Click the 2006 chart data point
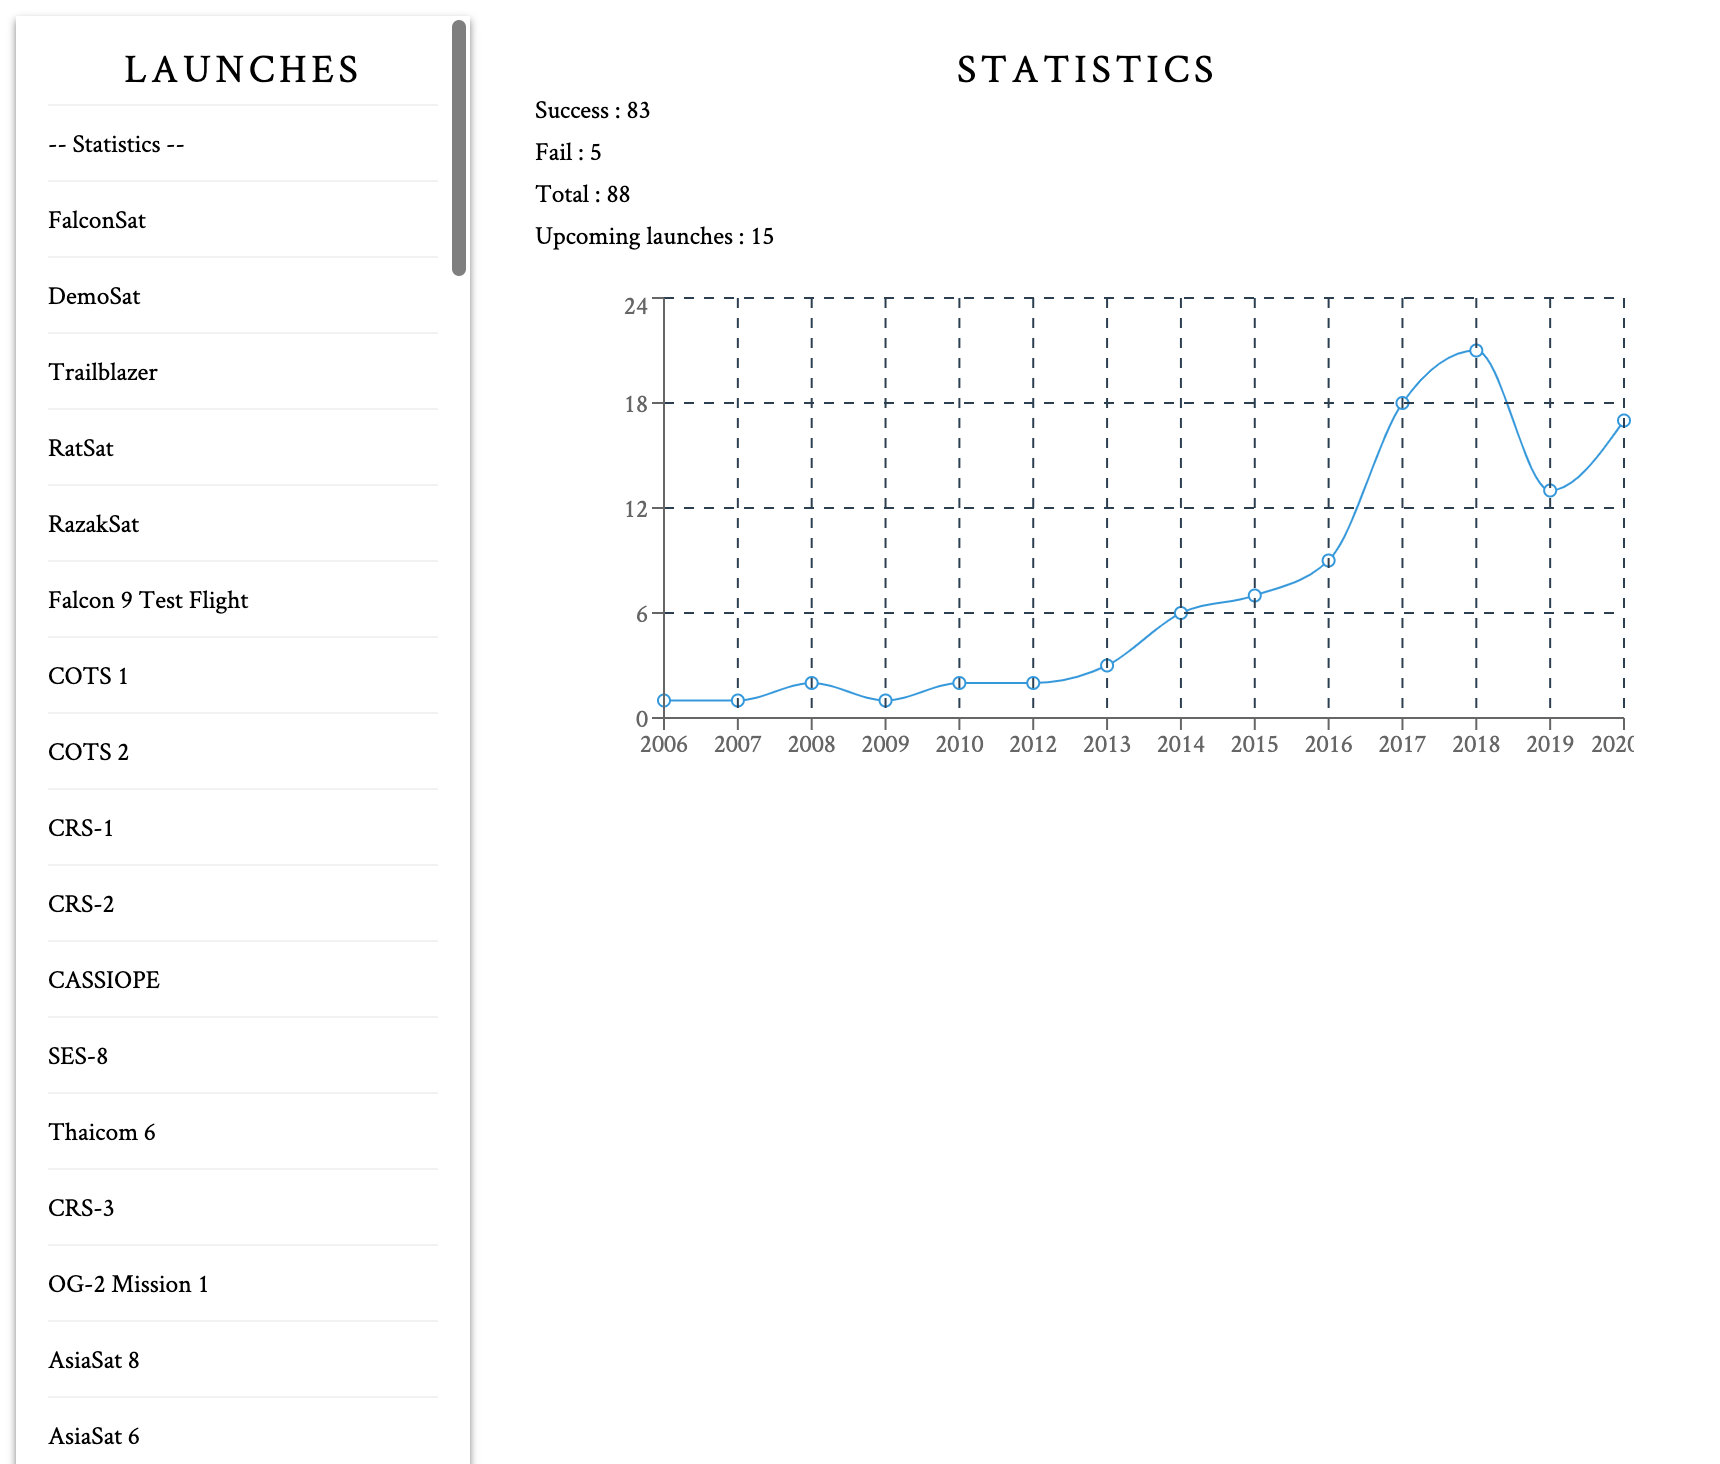Screen dimensions: 1720x1464 tap(664, 701)
